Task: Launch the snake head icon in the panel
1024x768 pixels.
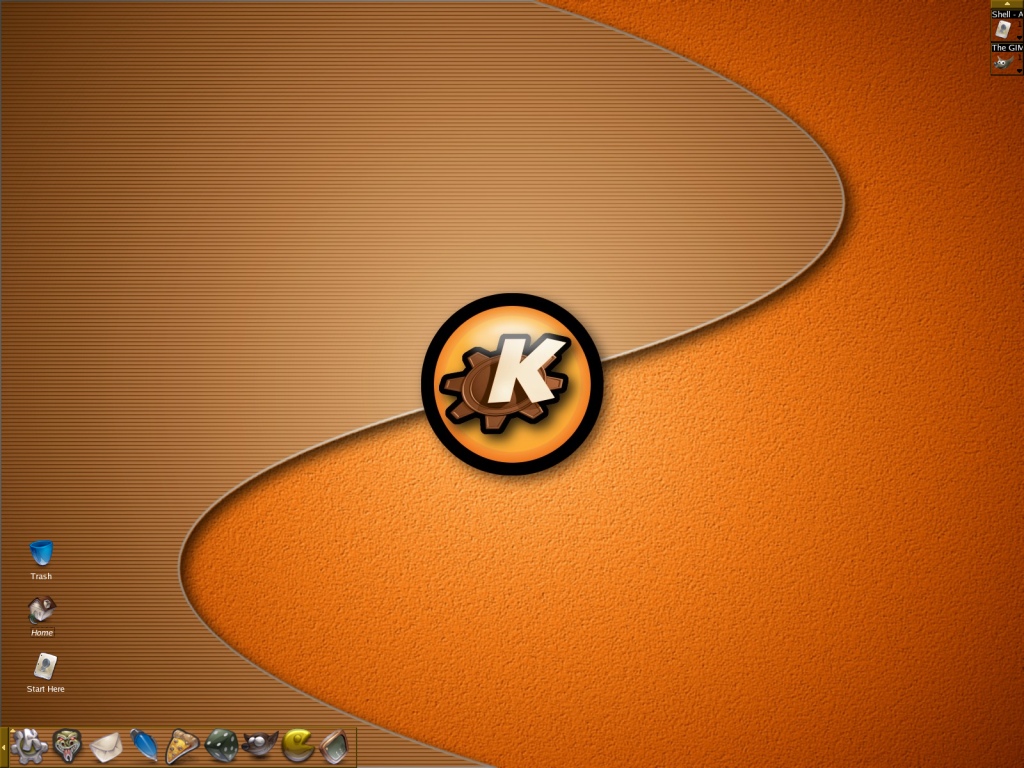Action: pyautogui.click(x=67, y=746)
